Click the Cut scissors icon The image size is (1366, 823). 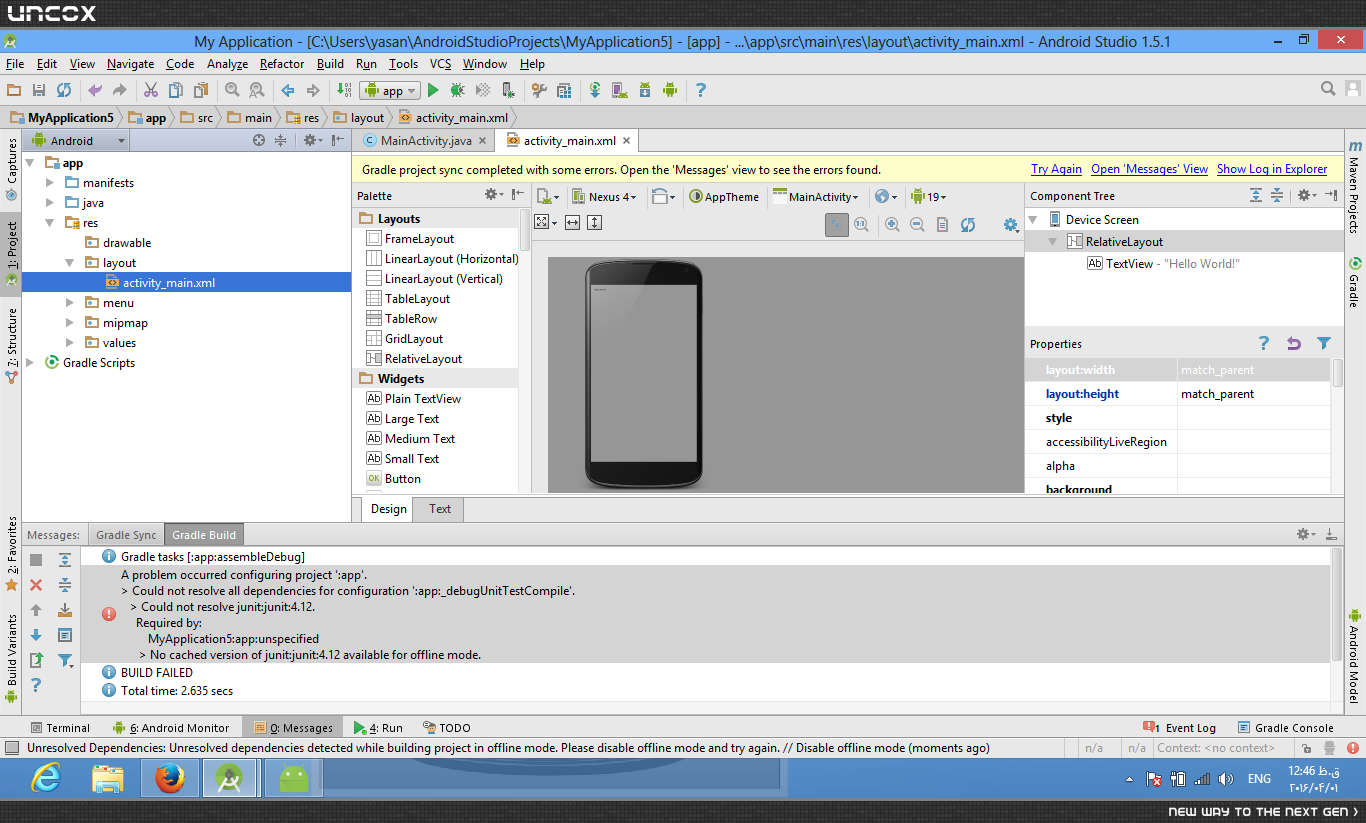click(x=151, y=90)
